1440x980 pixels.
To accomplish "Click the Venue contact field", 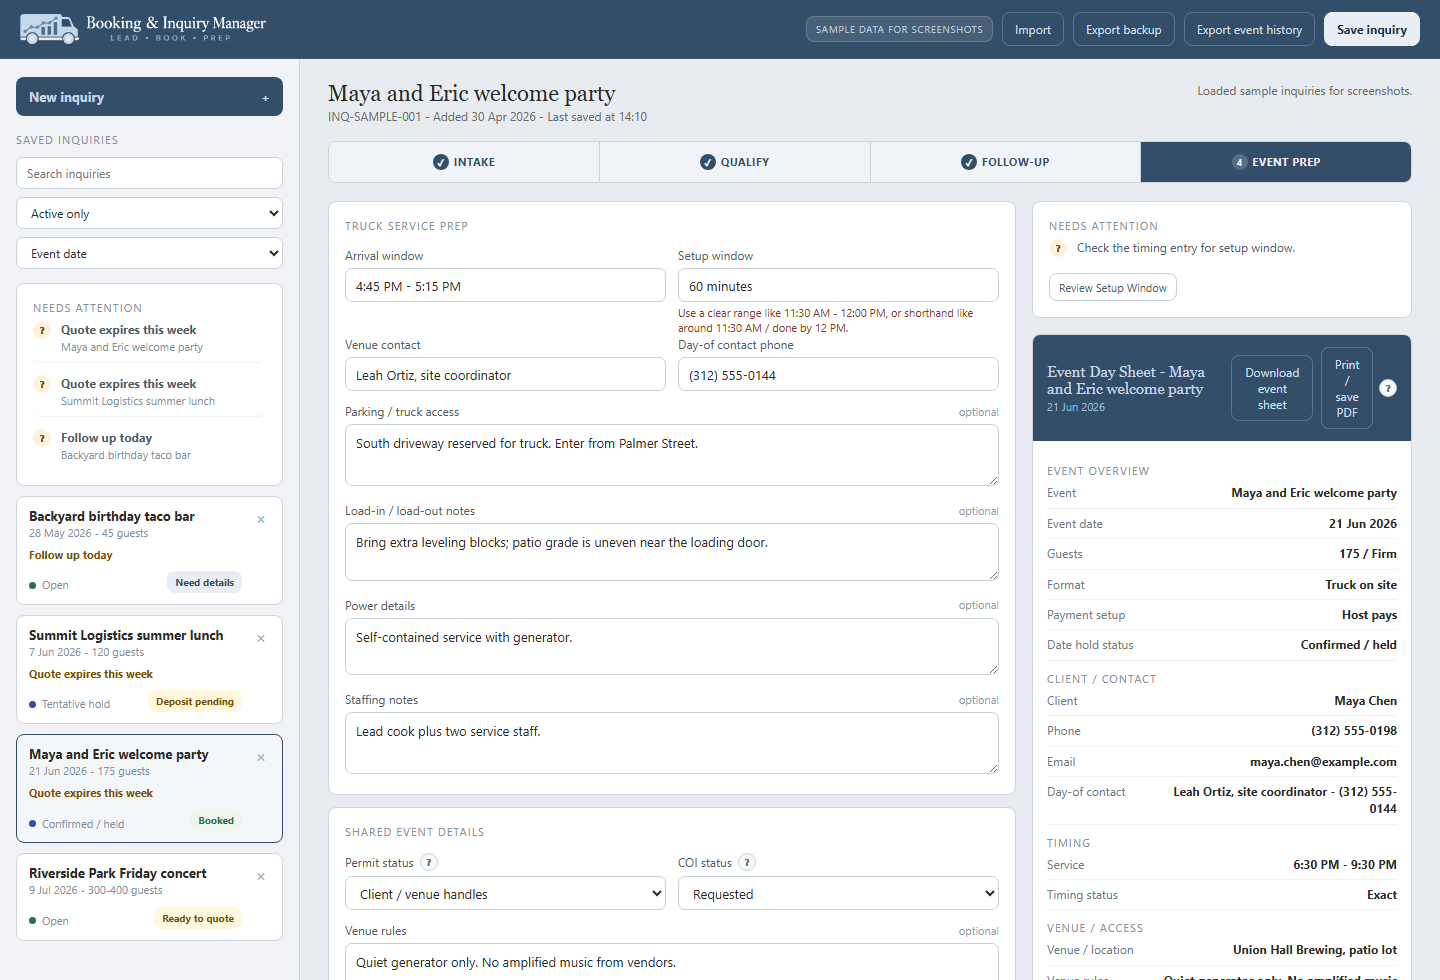I will click(x=505, y=374).
